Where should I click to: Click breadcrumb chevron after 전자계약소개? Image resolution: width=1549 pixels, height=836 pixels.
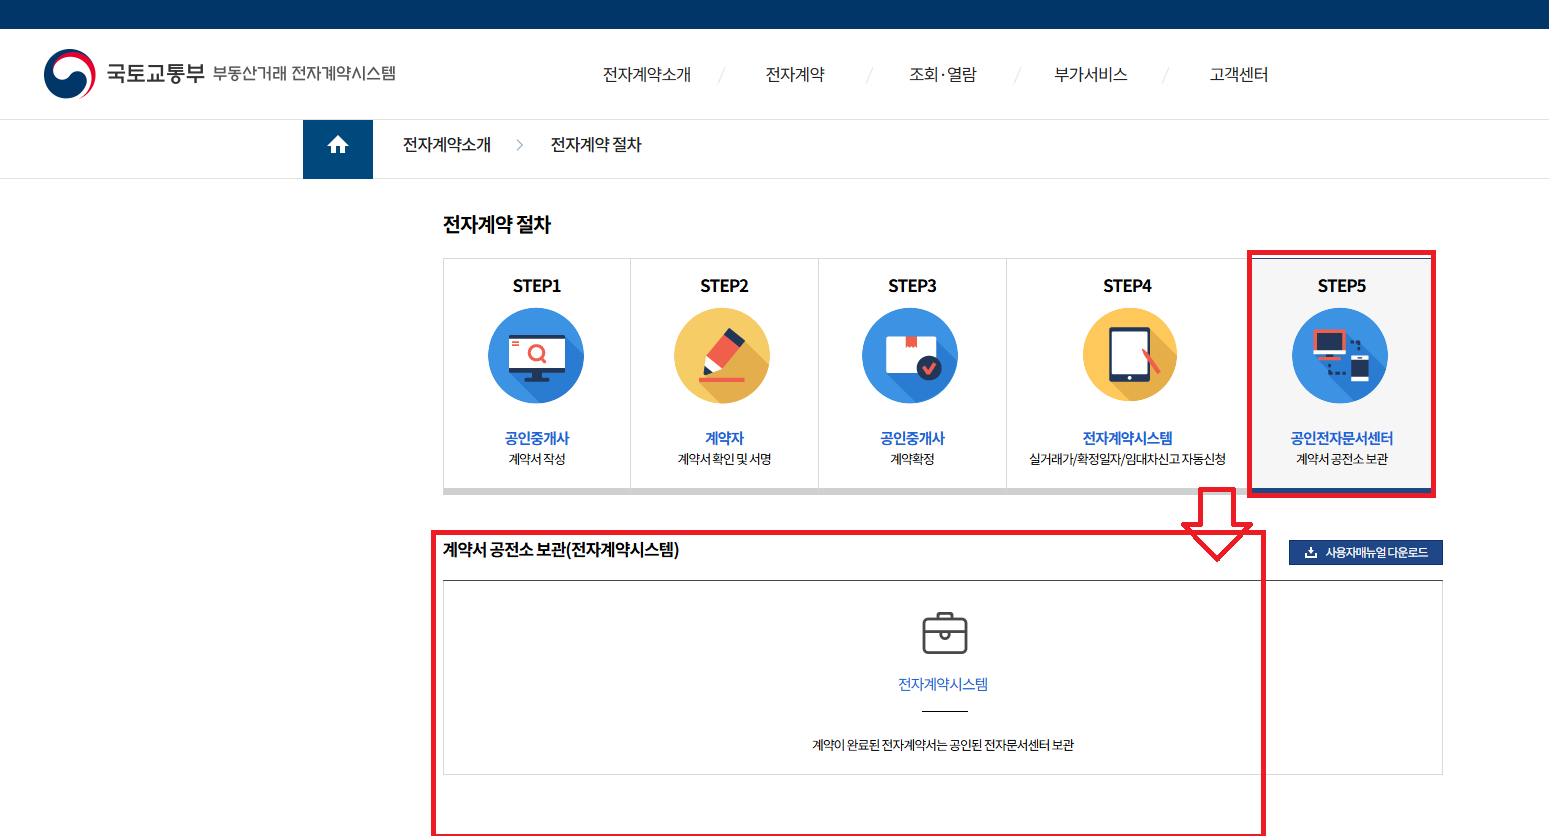(520, 145)
